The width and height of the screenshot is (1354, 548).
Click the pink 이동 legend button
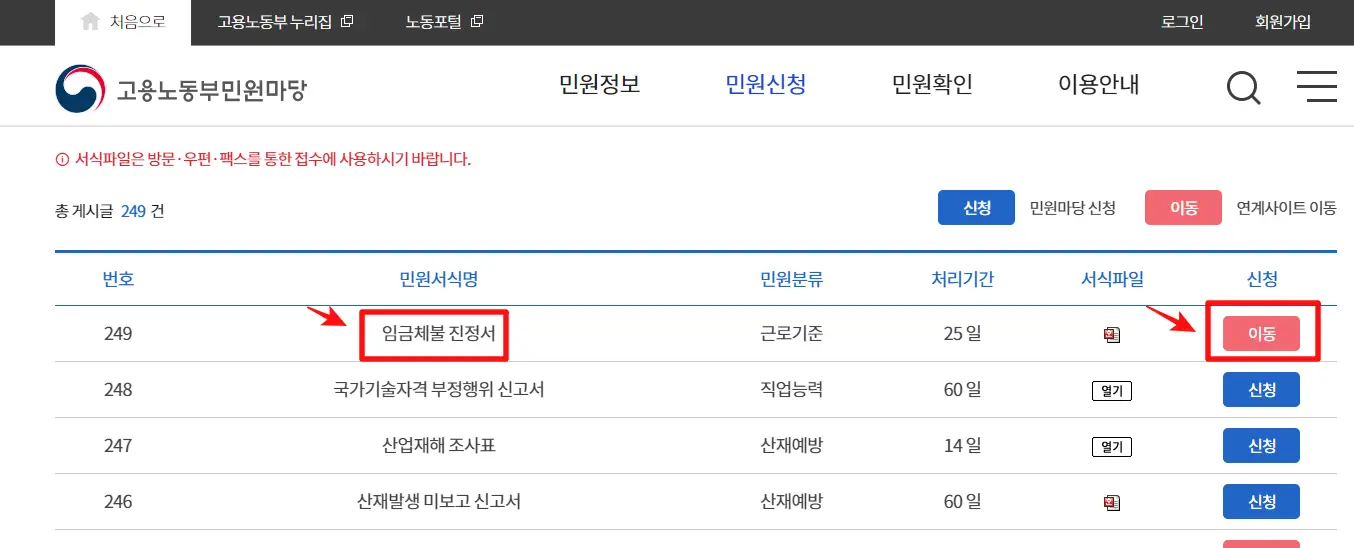click(1184, 208)
